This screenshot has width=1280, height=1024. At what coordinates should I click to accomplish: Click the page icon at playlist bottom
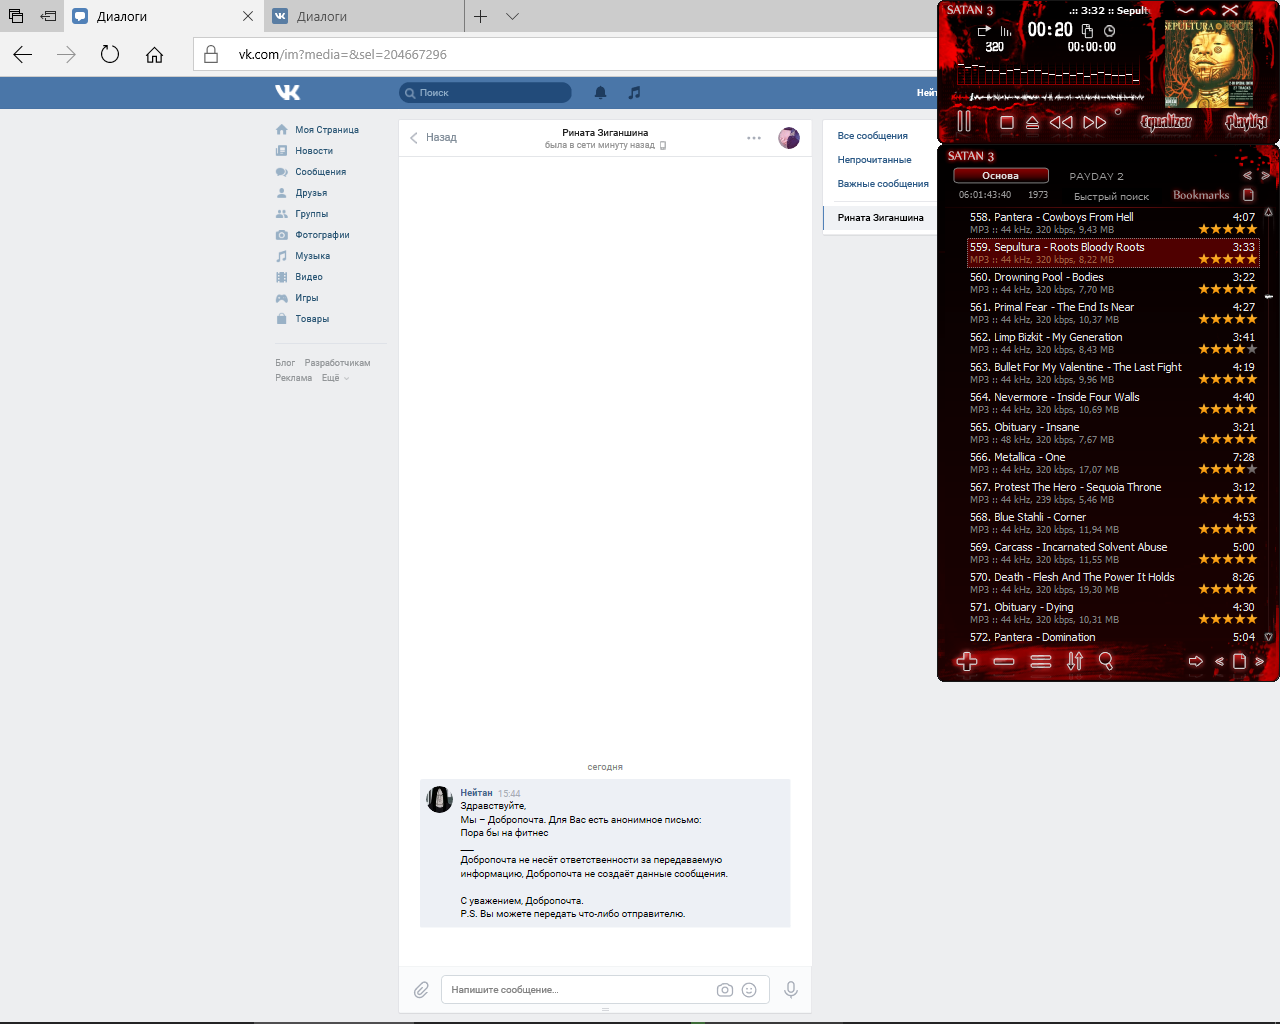point(1239,661)
